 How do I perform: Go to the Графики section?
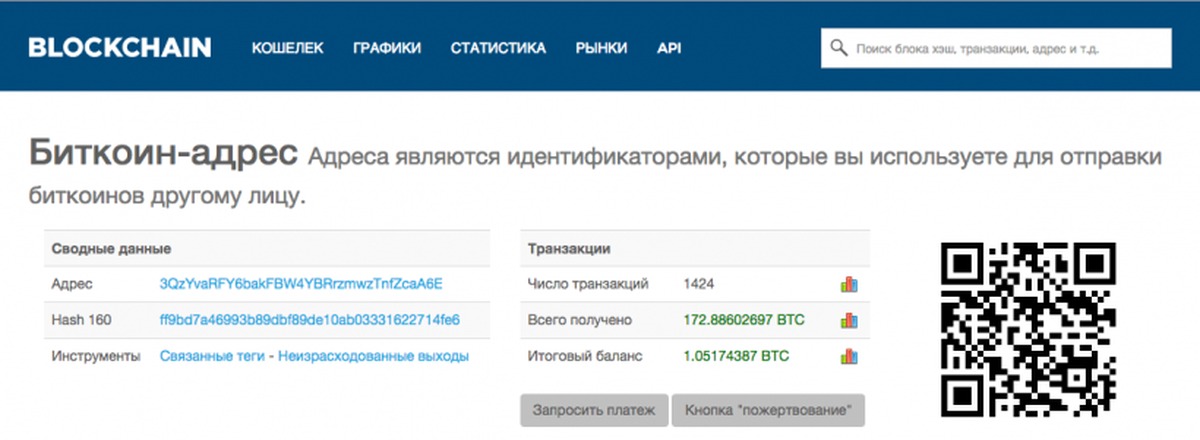pos(387,48)
